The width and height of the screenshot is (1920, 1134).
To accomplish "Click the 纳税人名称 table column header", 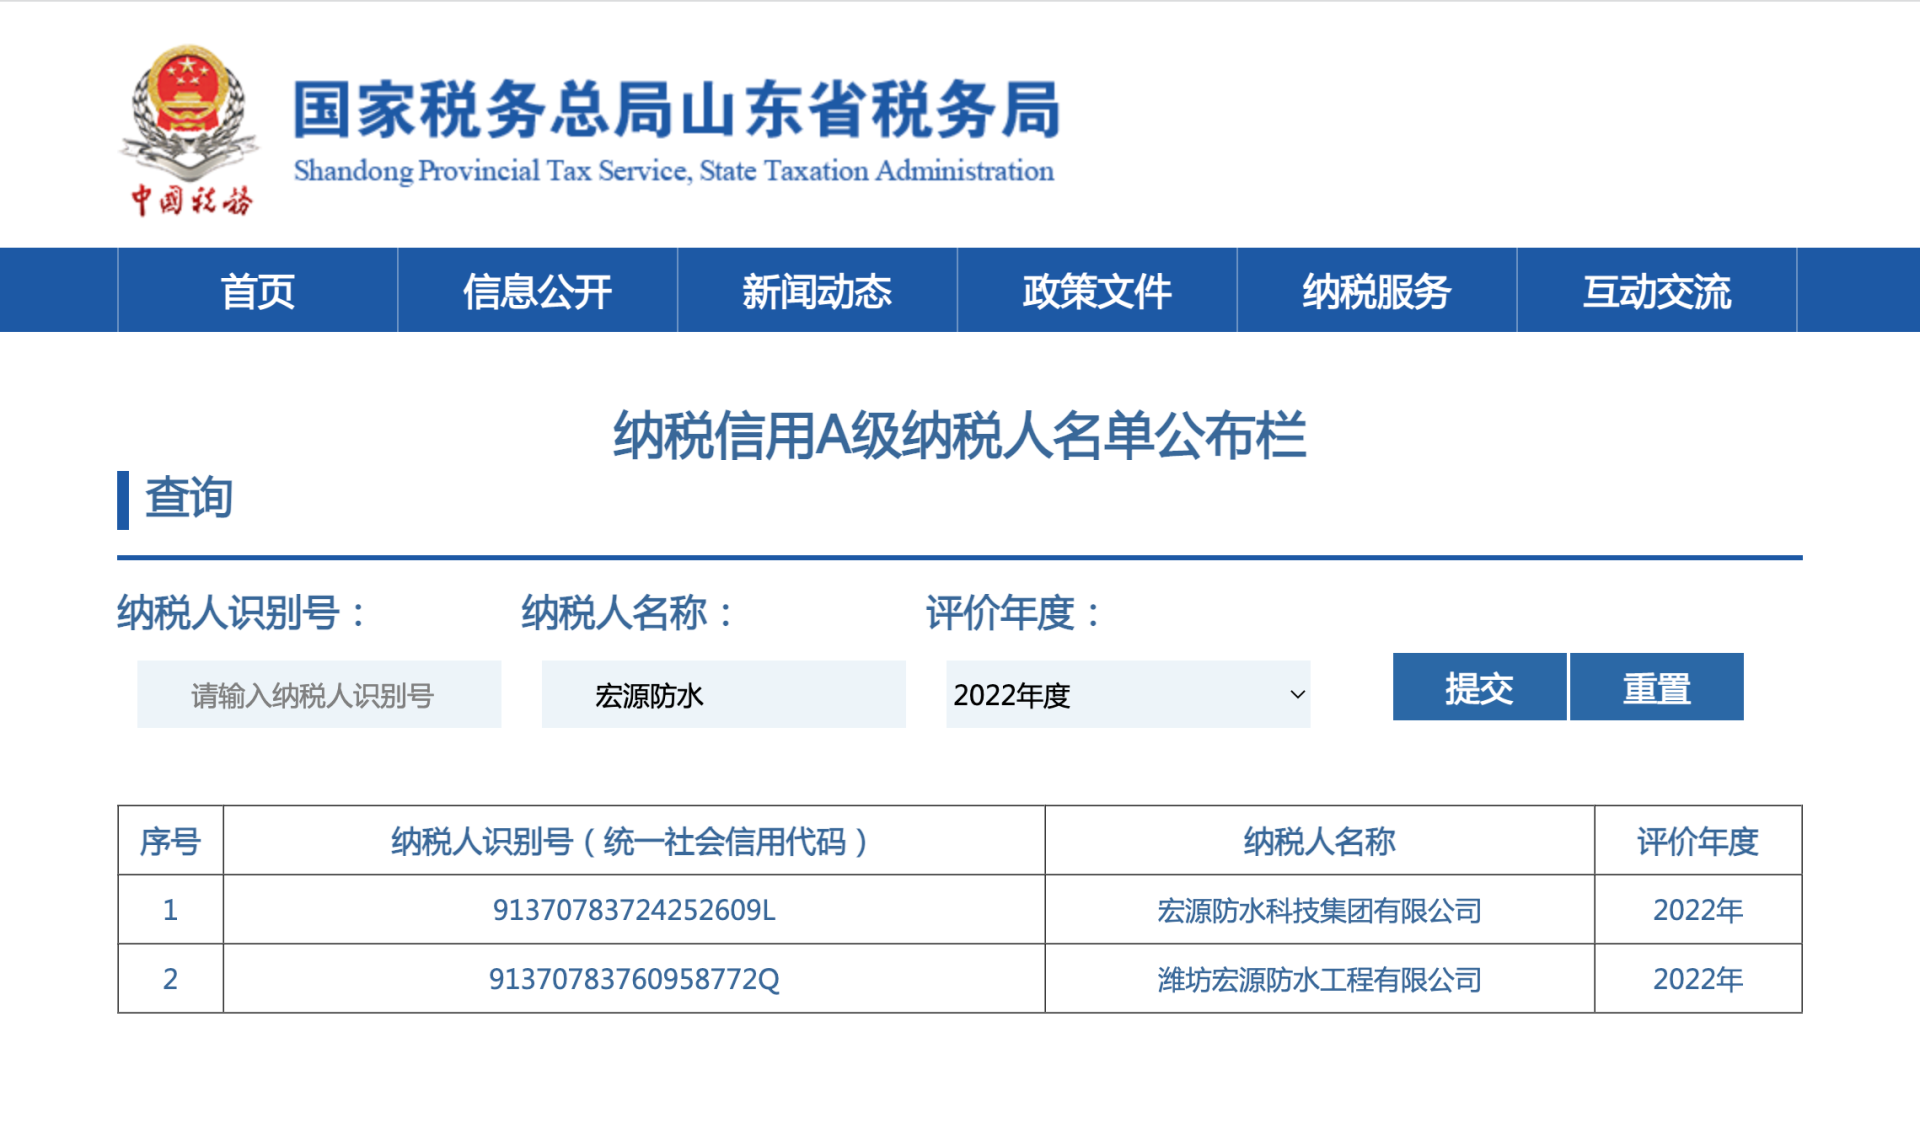I will pyautogui.click(x=1320, y=841).
